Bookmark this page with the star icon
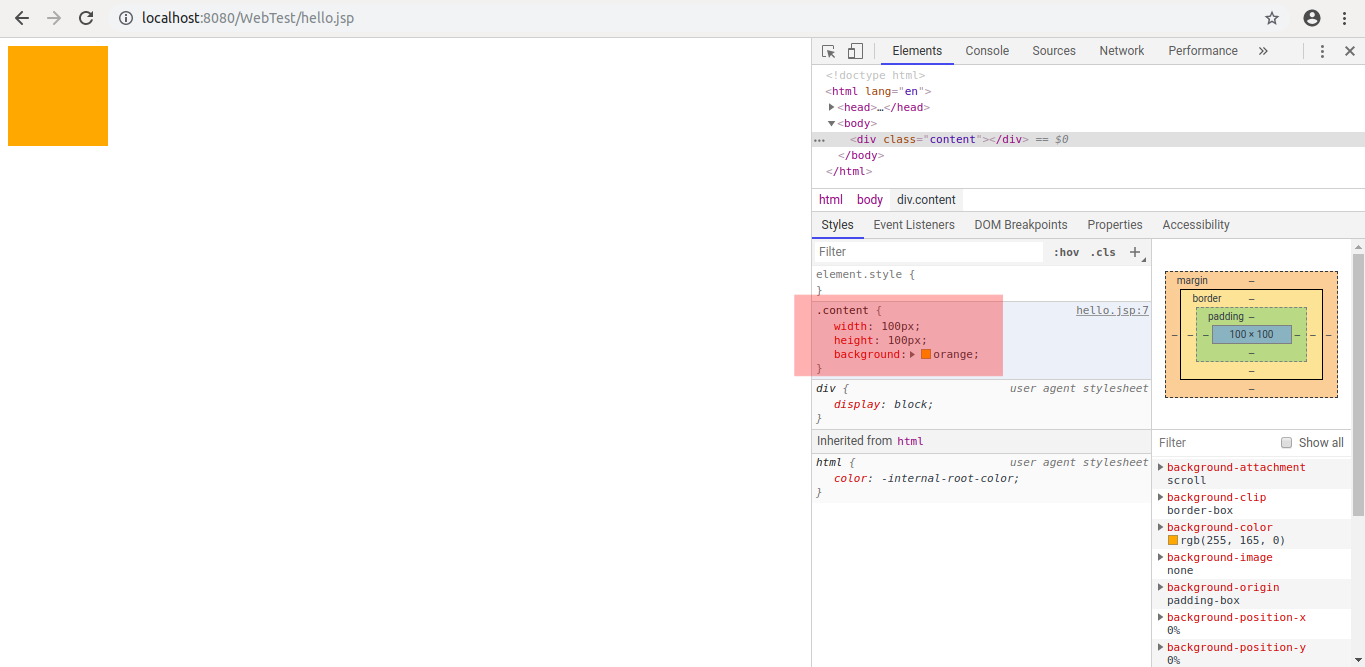 pyautogui.click(x=1272, y=18)
